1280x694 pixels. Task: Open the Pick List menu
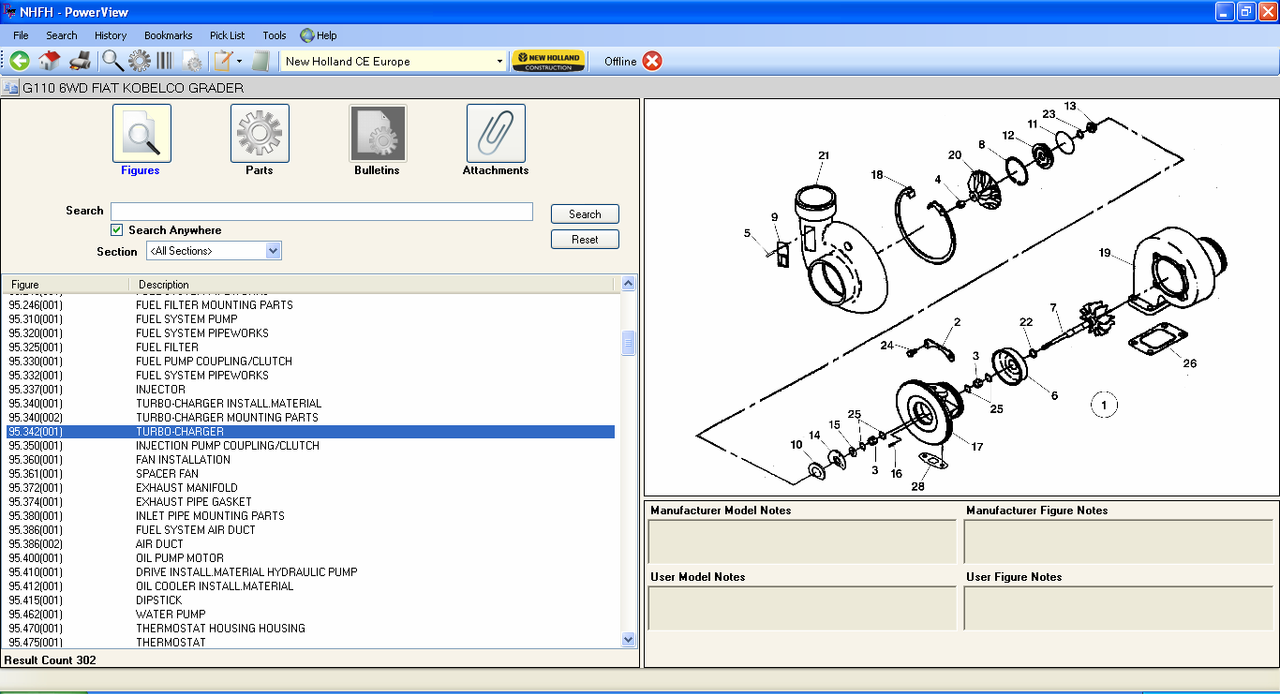(x=227, y=35)
